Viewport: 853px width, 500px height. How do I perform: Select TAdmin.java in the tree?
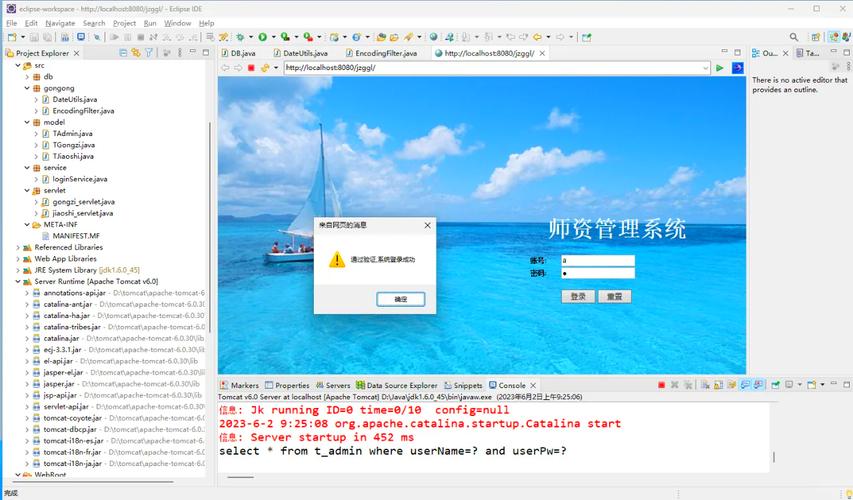[x=72, y=134]
